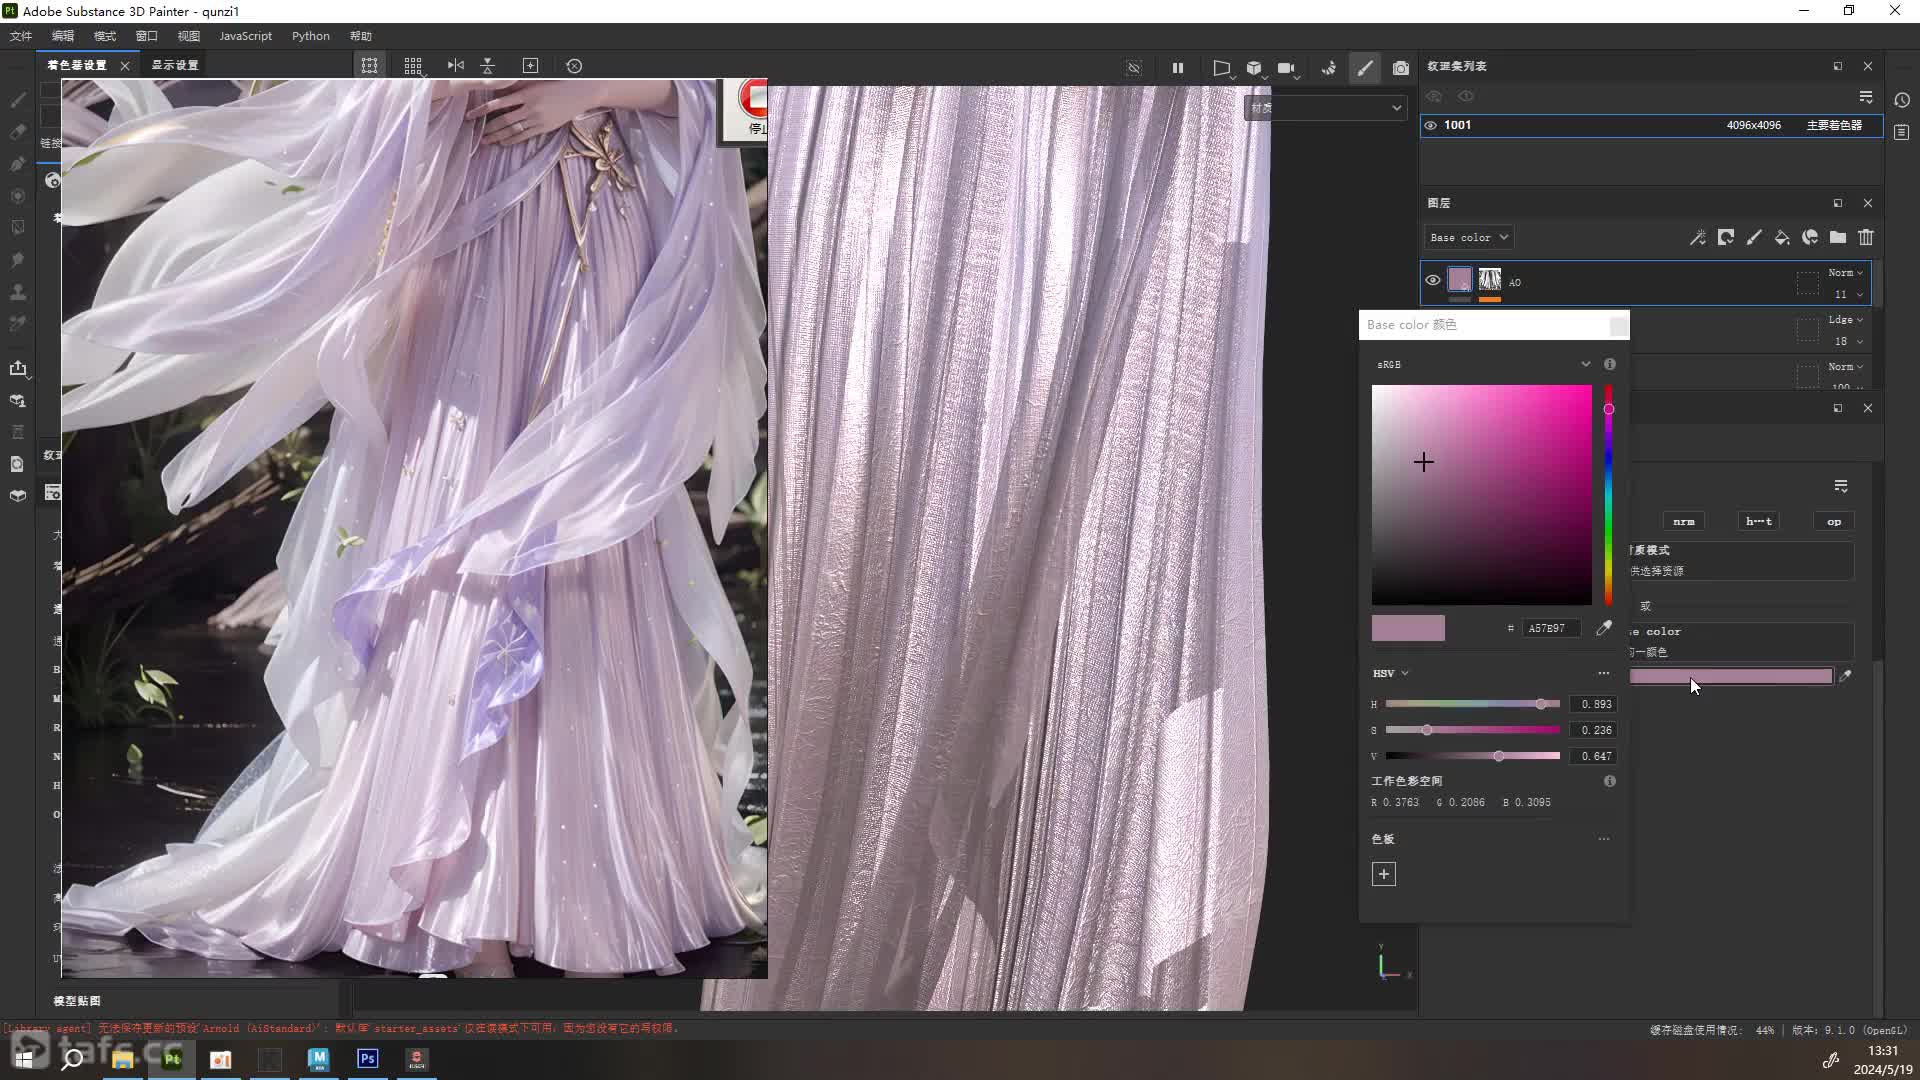
Task: Toggle the symmetry mirror icon in top toolbar
Action: coord(456,66)
